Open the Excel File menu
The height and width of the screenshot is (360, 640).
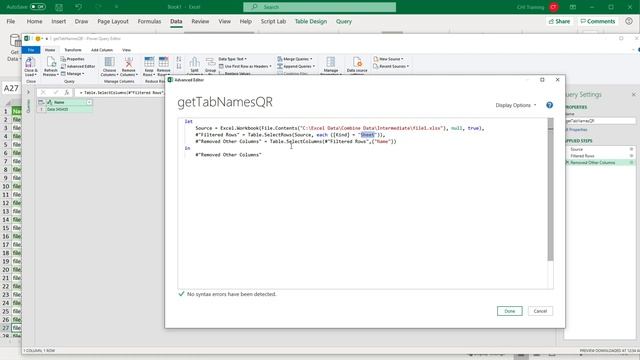11,21
